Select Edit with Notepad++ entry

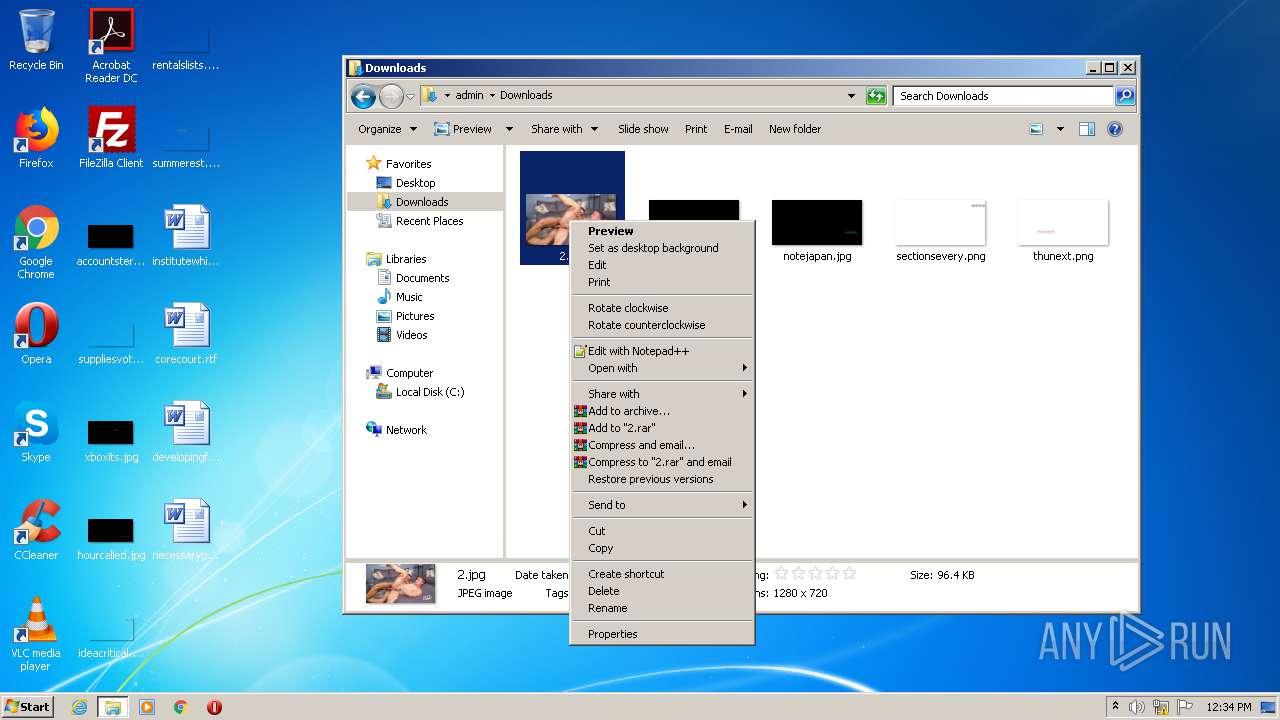(x=662, y=351)
